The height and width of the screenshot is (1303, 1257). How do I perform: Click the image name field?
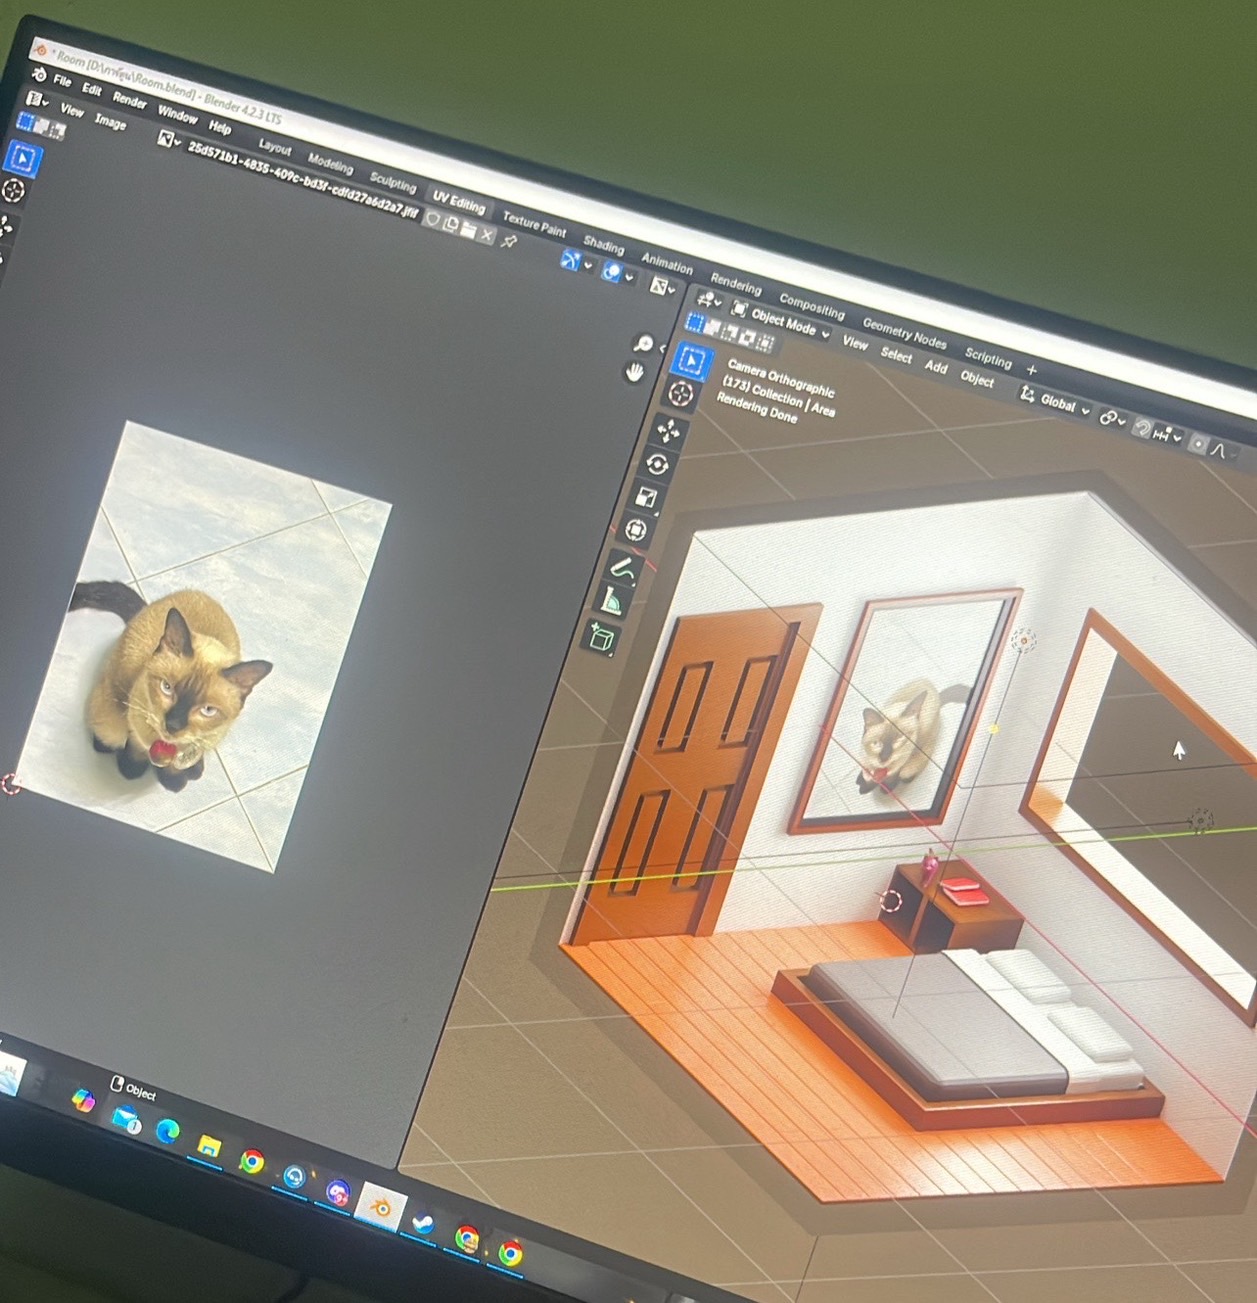[x=303, y=180]
